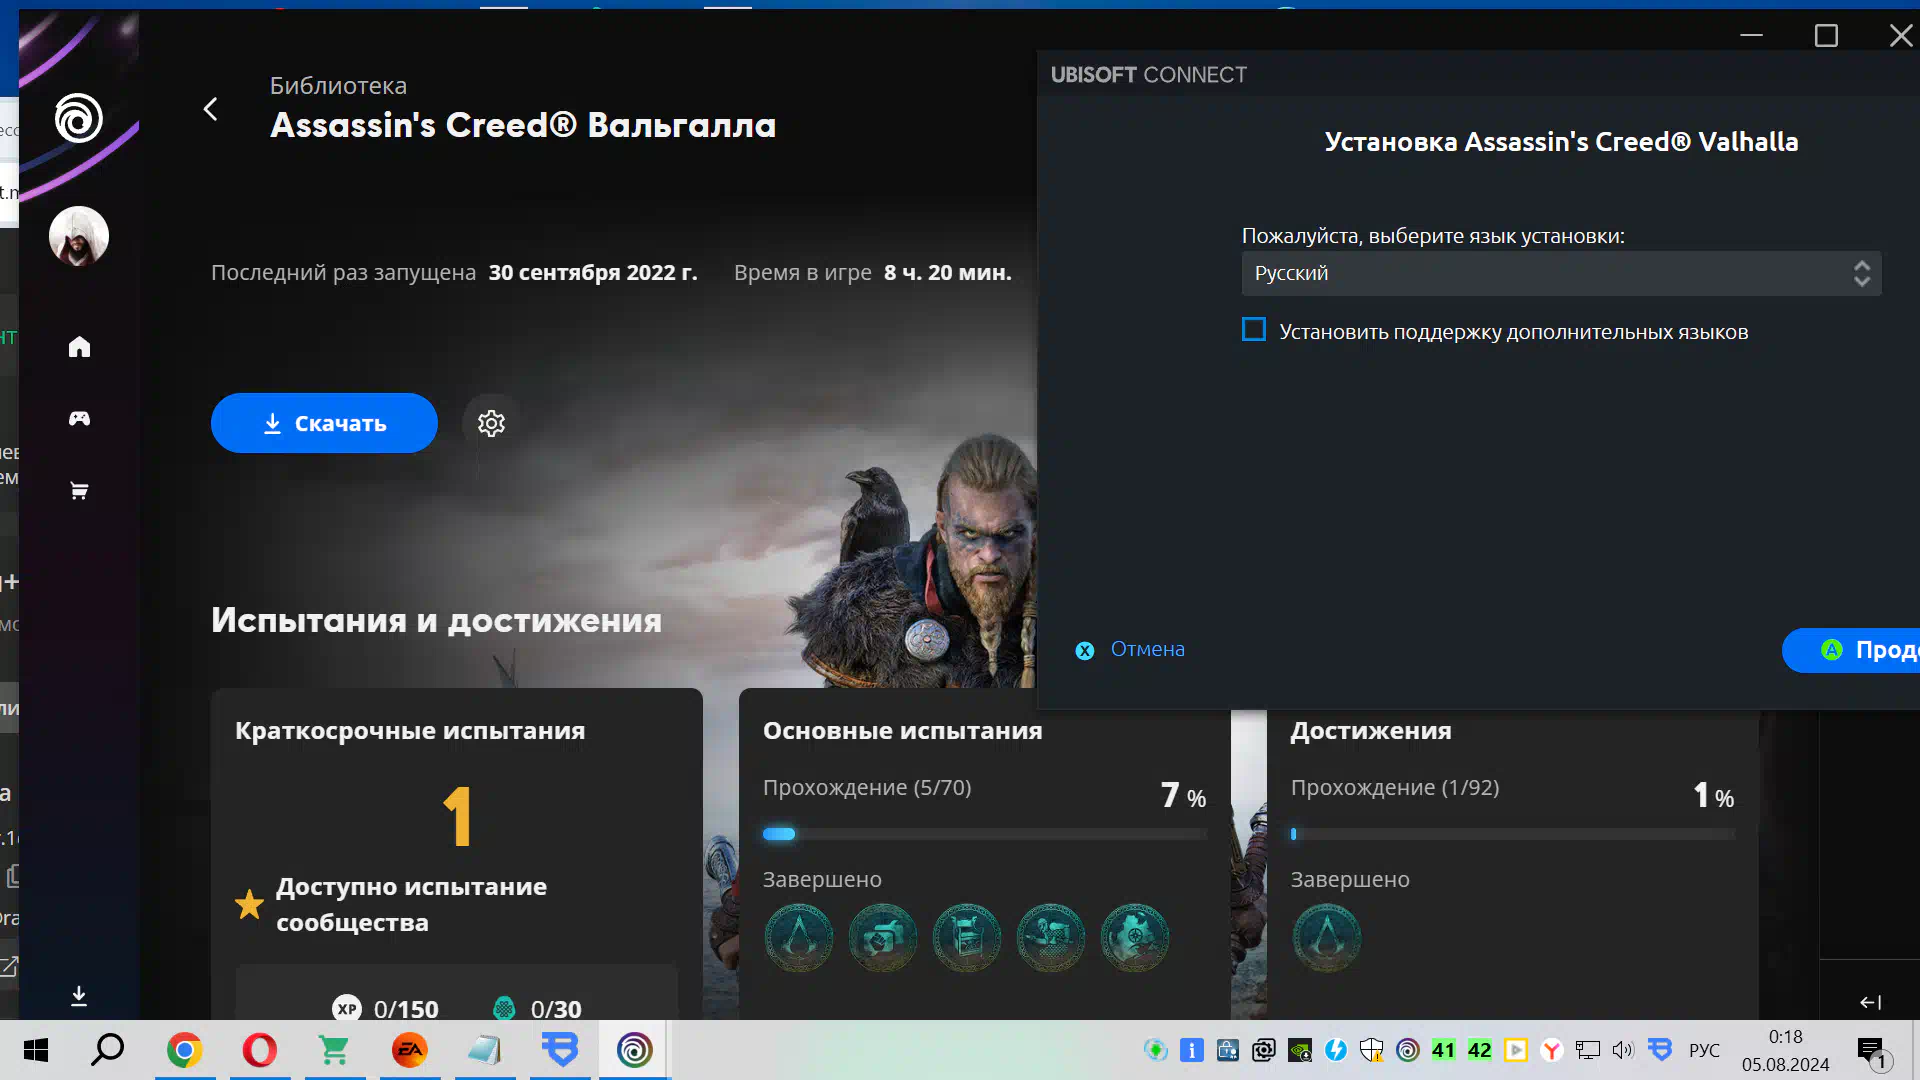Collapse side panel with arrow icon
Screen dimensions: 1920x1080
tap(1870, 1002)
